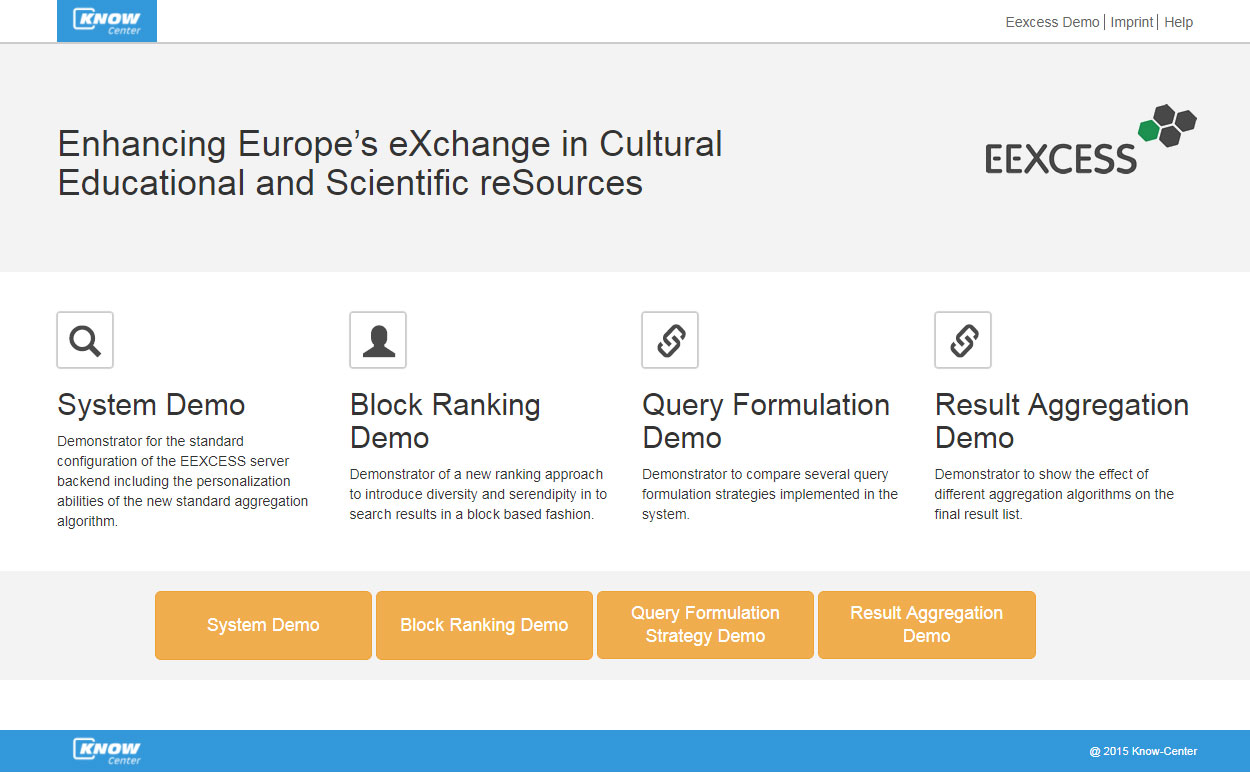Open the Eexcess Demo navigation link
Image resolution: width=1250 pixels, height=774 pixels.
1052,22
